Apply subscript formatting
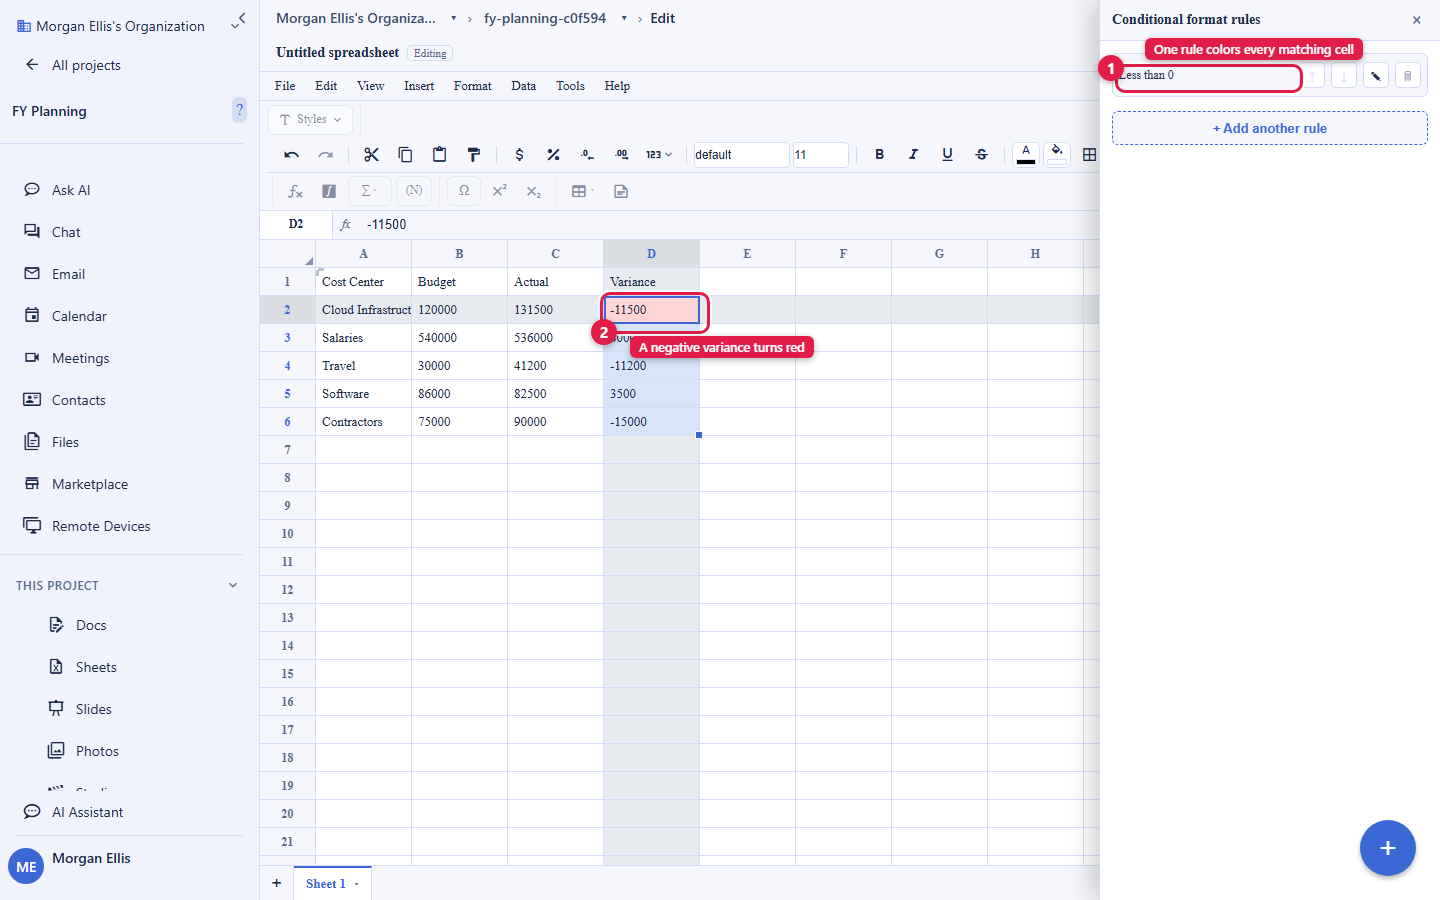1440x900 pixels. pyautogui.click(x=534, y=191)
